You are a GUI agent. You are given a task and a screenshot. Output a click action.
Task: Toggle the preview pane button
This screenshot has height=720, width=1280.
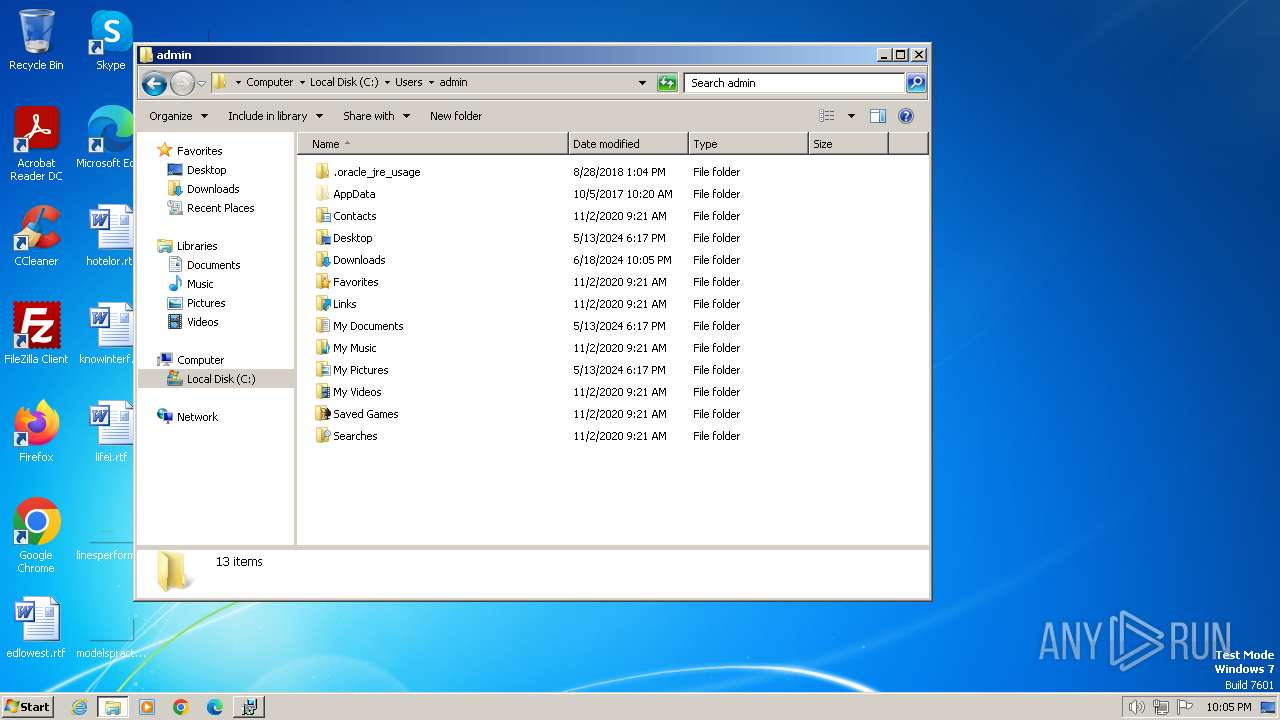tap(878, 116)
